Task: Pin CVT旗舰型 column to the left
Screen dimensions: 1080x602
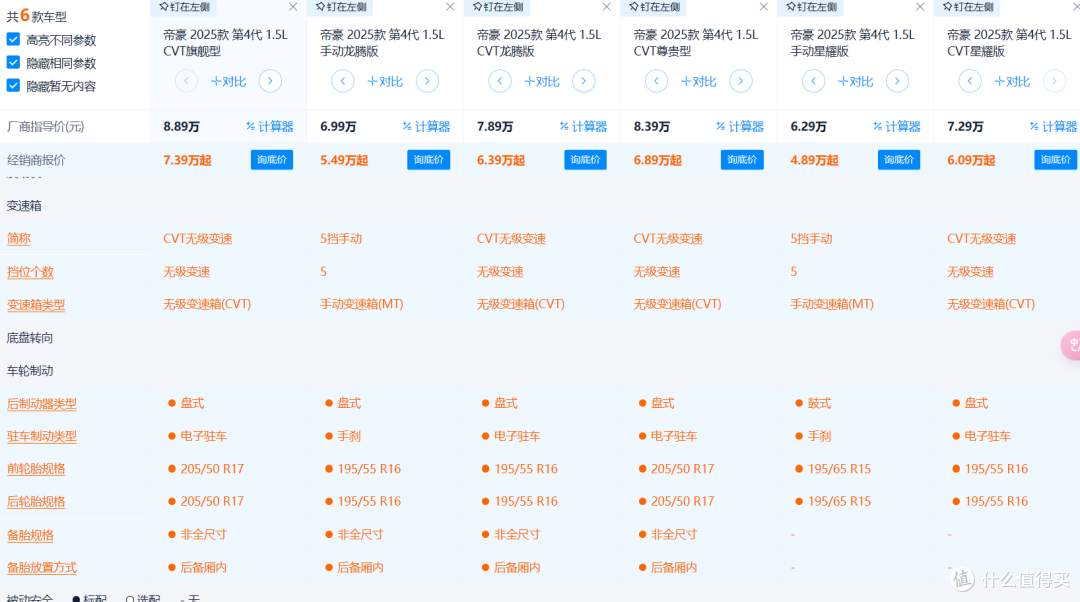Action: coord(183,7)
